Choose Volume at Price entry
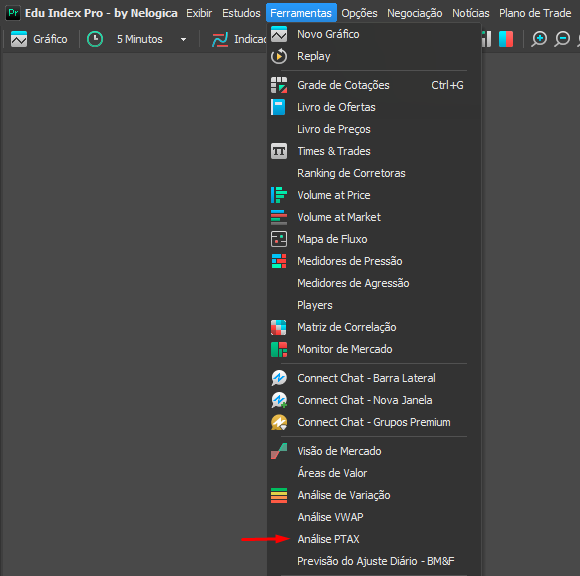Viewport: 580px width, 576px height. tap(374, 195)
